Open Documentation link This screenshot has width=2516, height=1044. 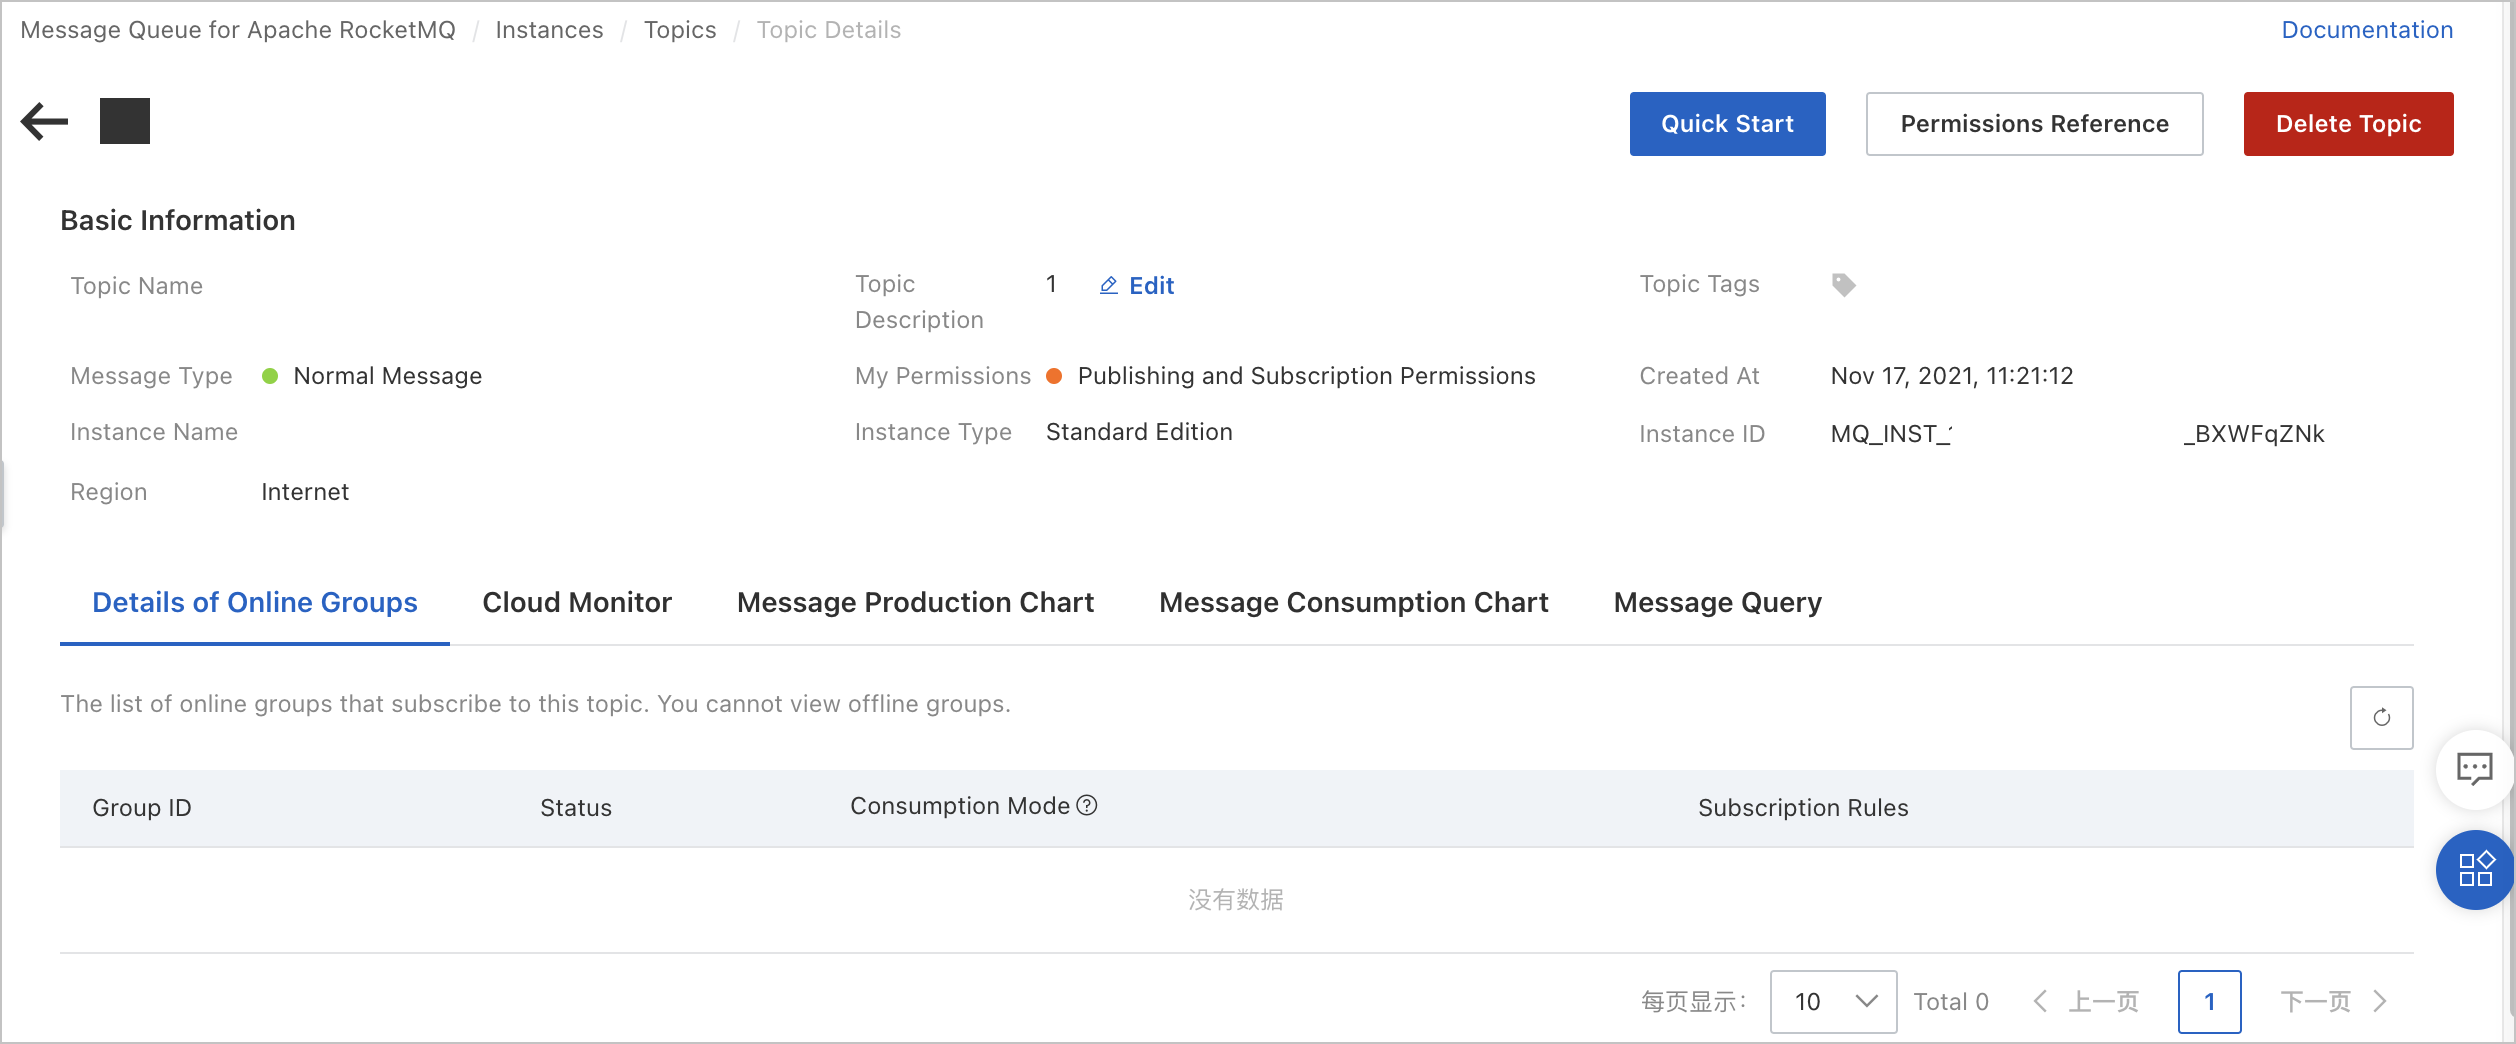click(x=2366, y=30)
